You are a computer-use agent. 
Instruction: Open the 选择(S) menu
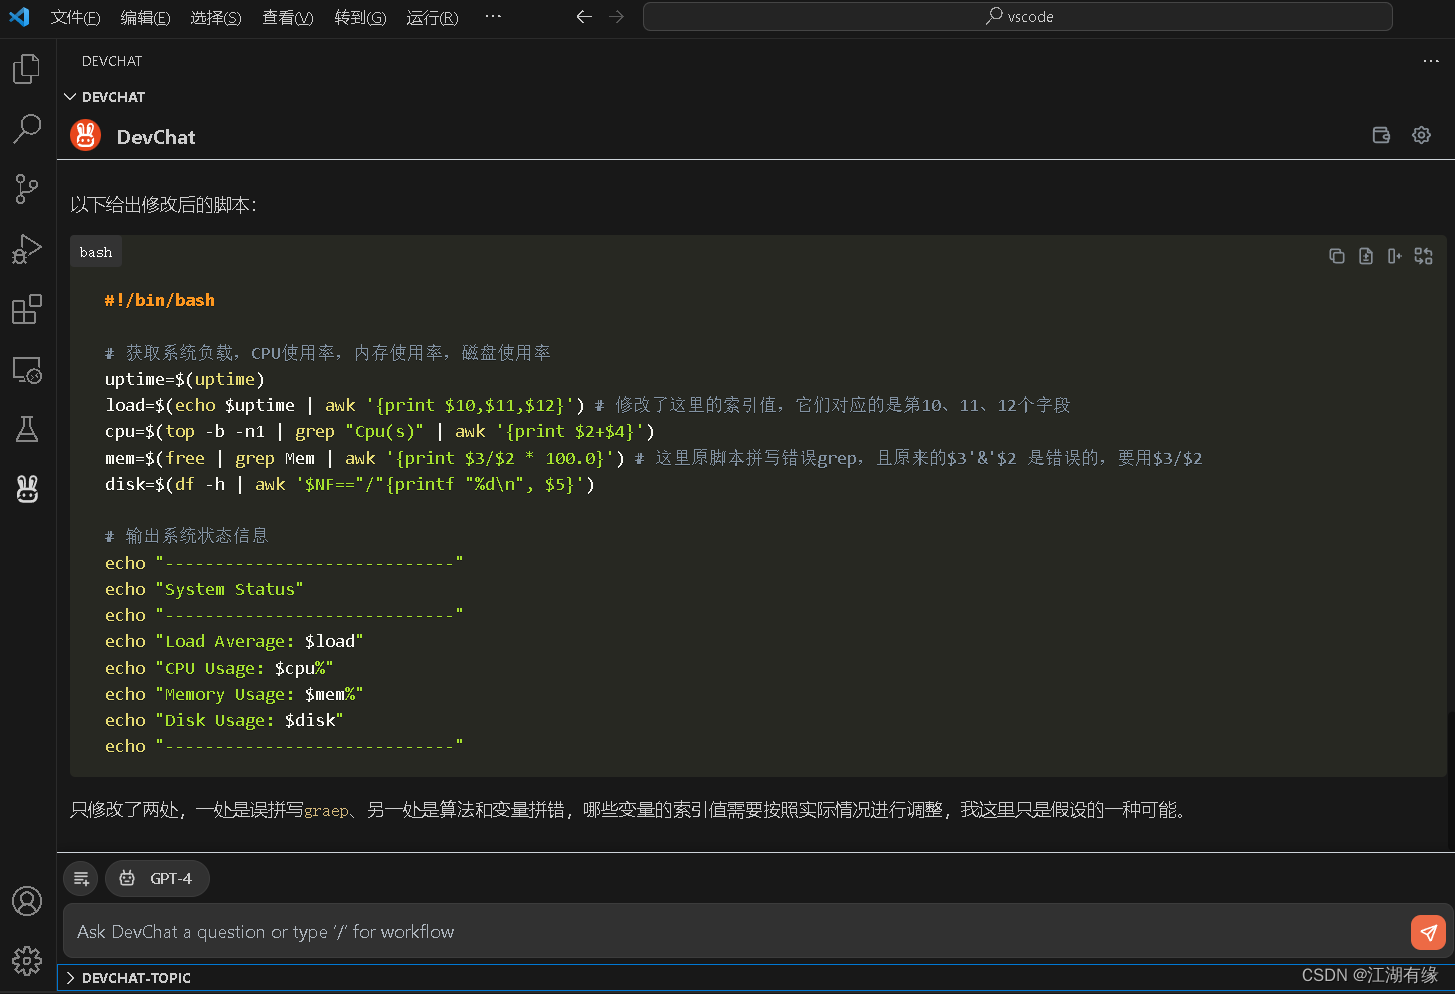(x=216, y=17)
